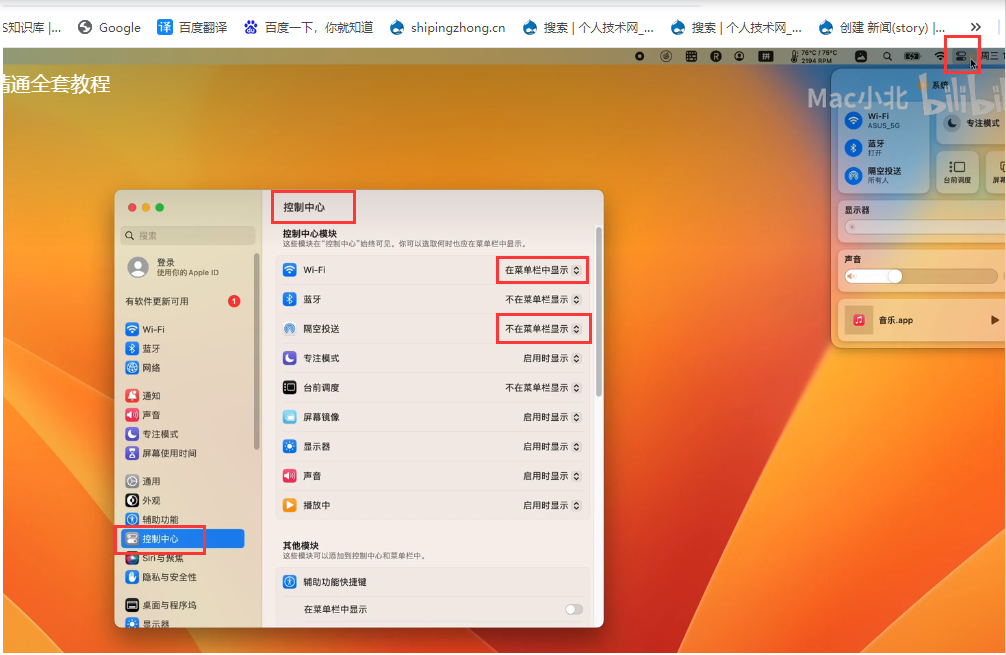Image resolution: width=1006 pixels, height=655 pixels.
Task: Toggle 专注模式 moon in Control Center panel
Action: pos(952,123)
